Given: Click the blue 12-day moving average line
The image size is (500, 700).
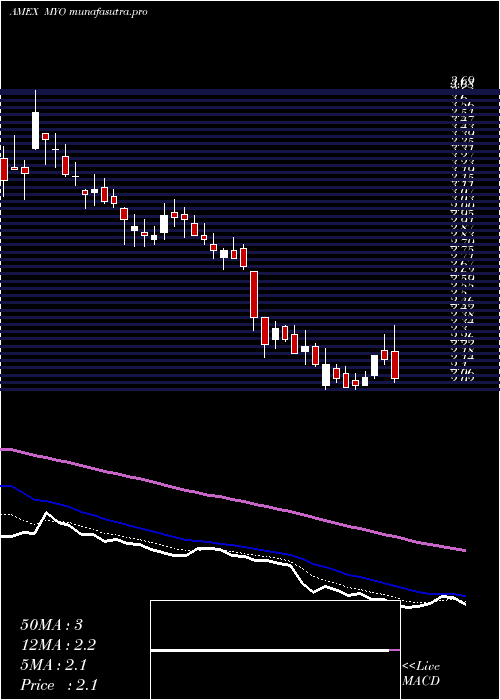Looking at the screenshot, I should pos(232,545).
